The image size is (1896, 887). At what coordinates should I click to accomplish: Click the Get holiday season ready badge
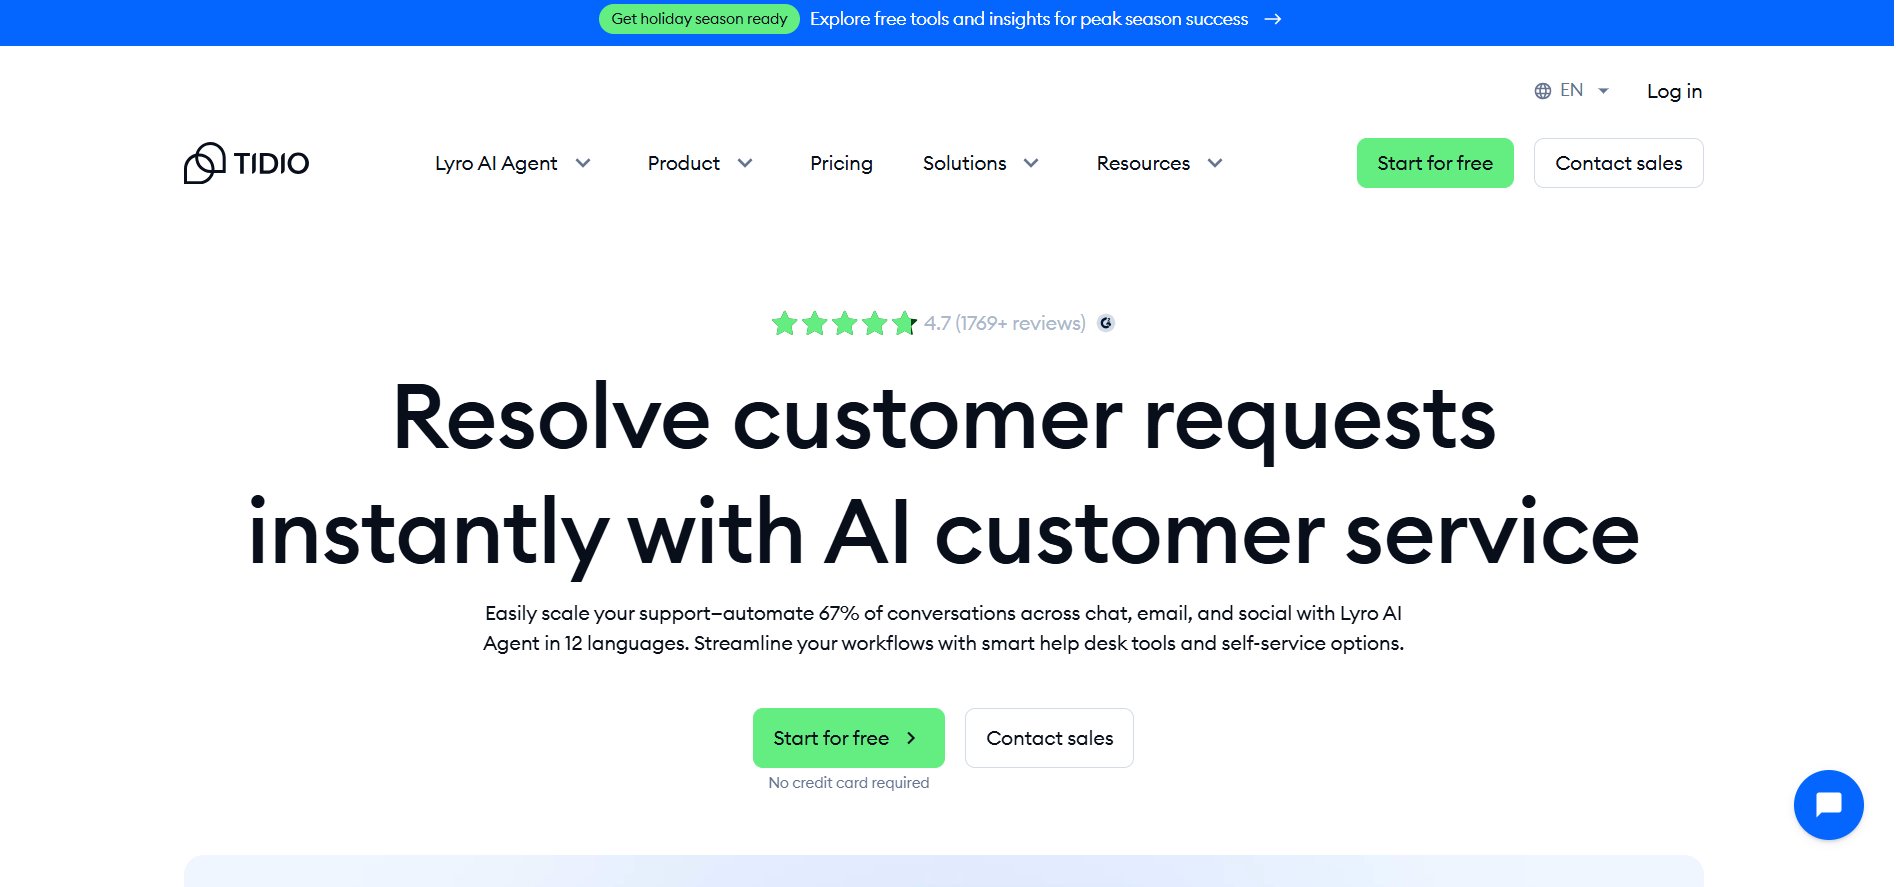coord(699,19)
